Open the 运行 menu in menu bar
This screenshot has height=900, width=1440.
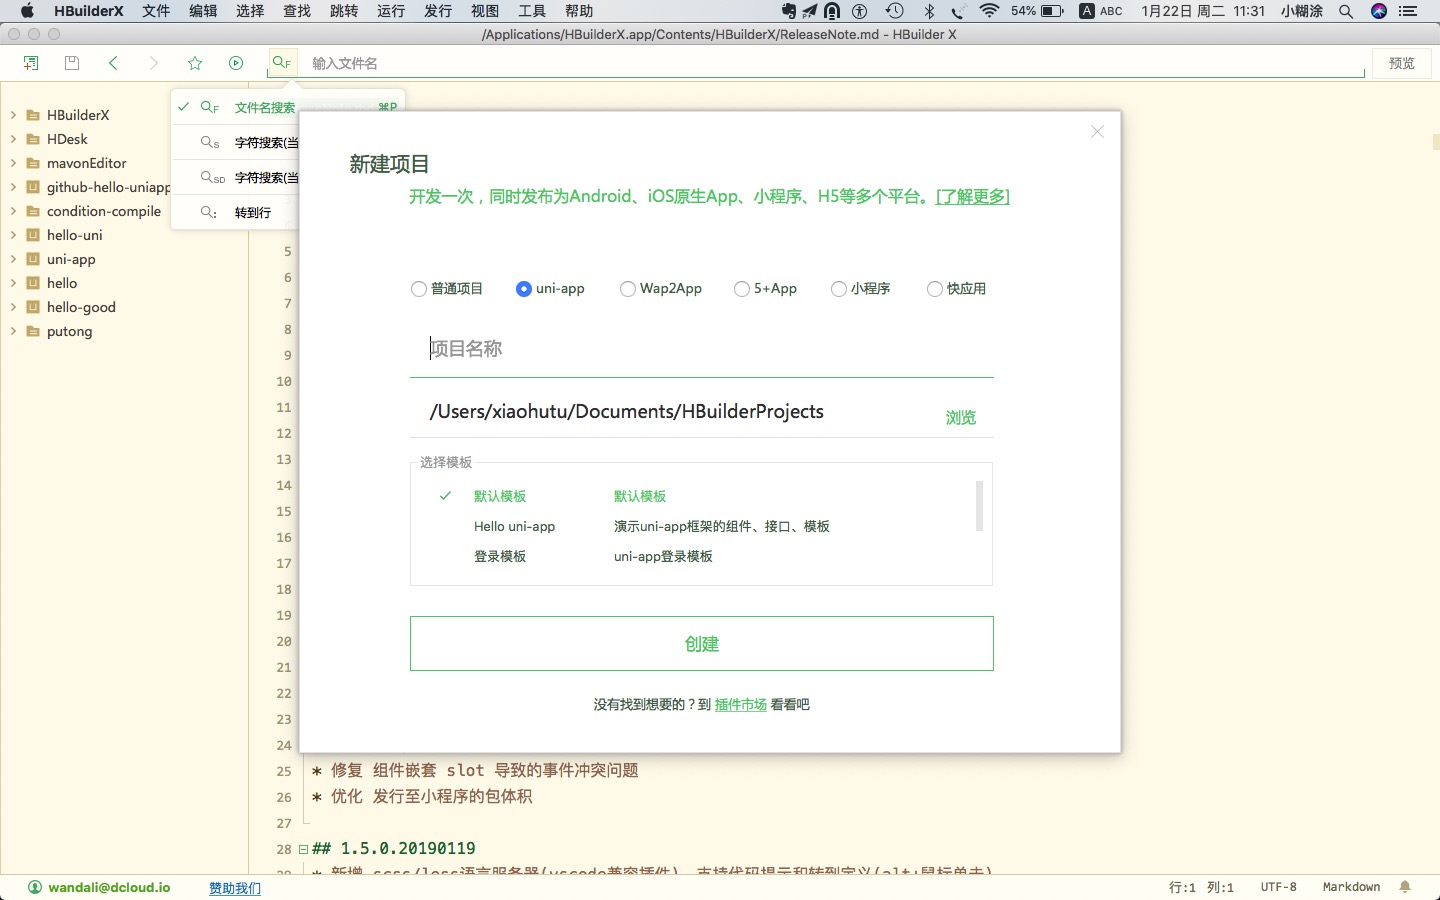click(x=391, y=11)
